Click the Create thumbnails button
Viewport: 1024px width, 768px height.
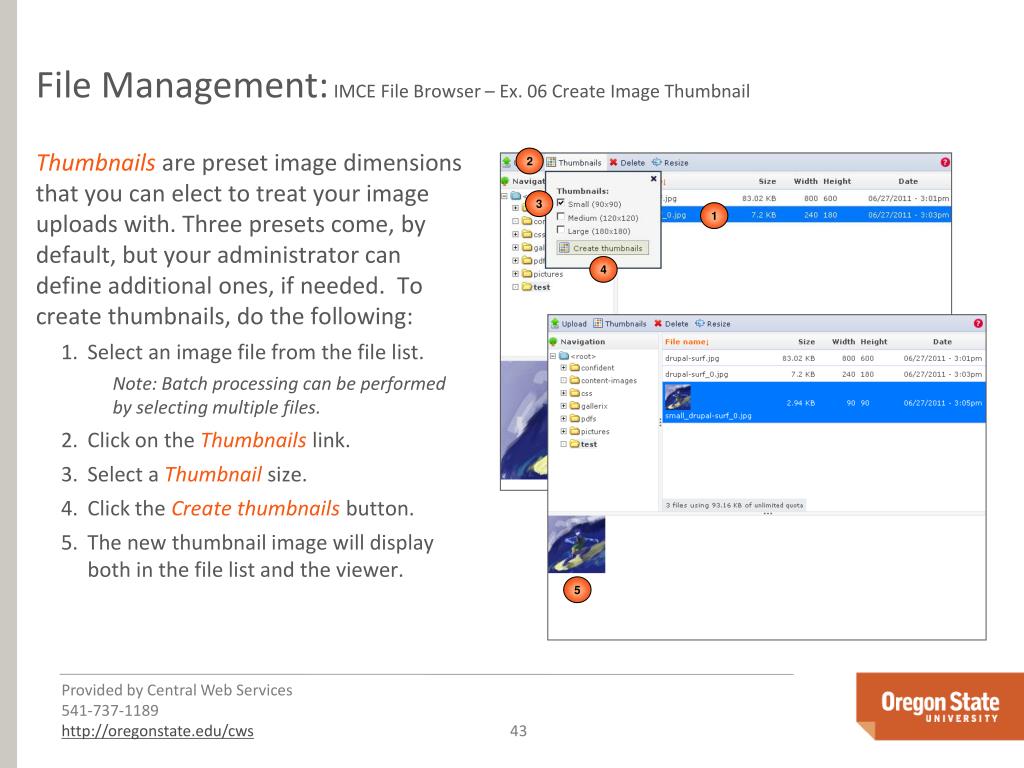click(x=602, y=248)
